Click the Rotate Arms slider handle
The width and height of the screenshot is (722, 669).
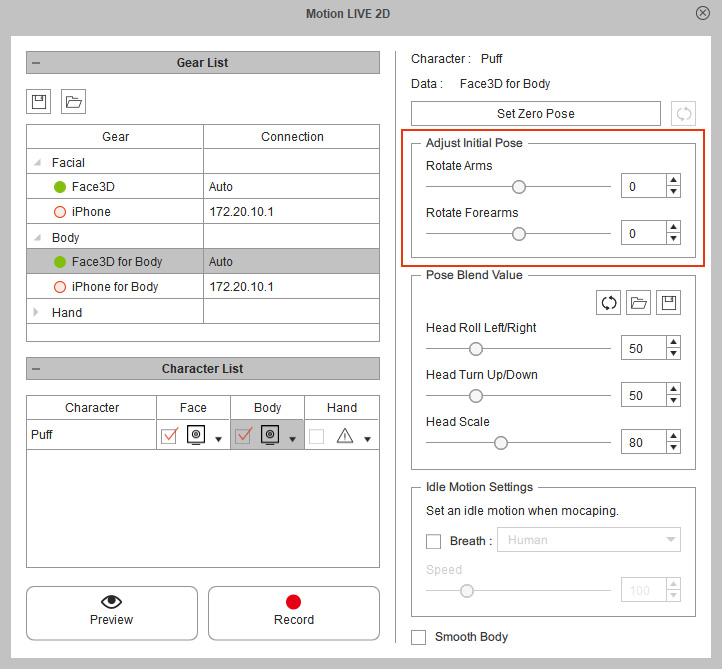[518, 186]
